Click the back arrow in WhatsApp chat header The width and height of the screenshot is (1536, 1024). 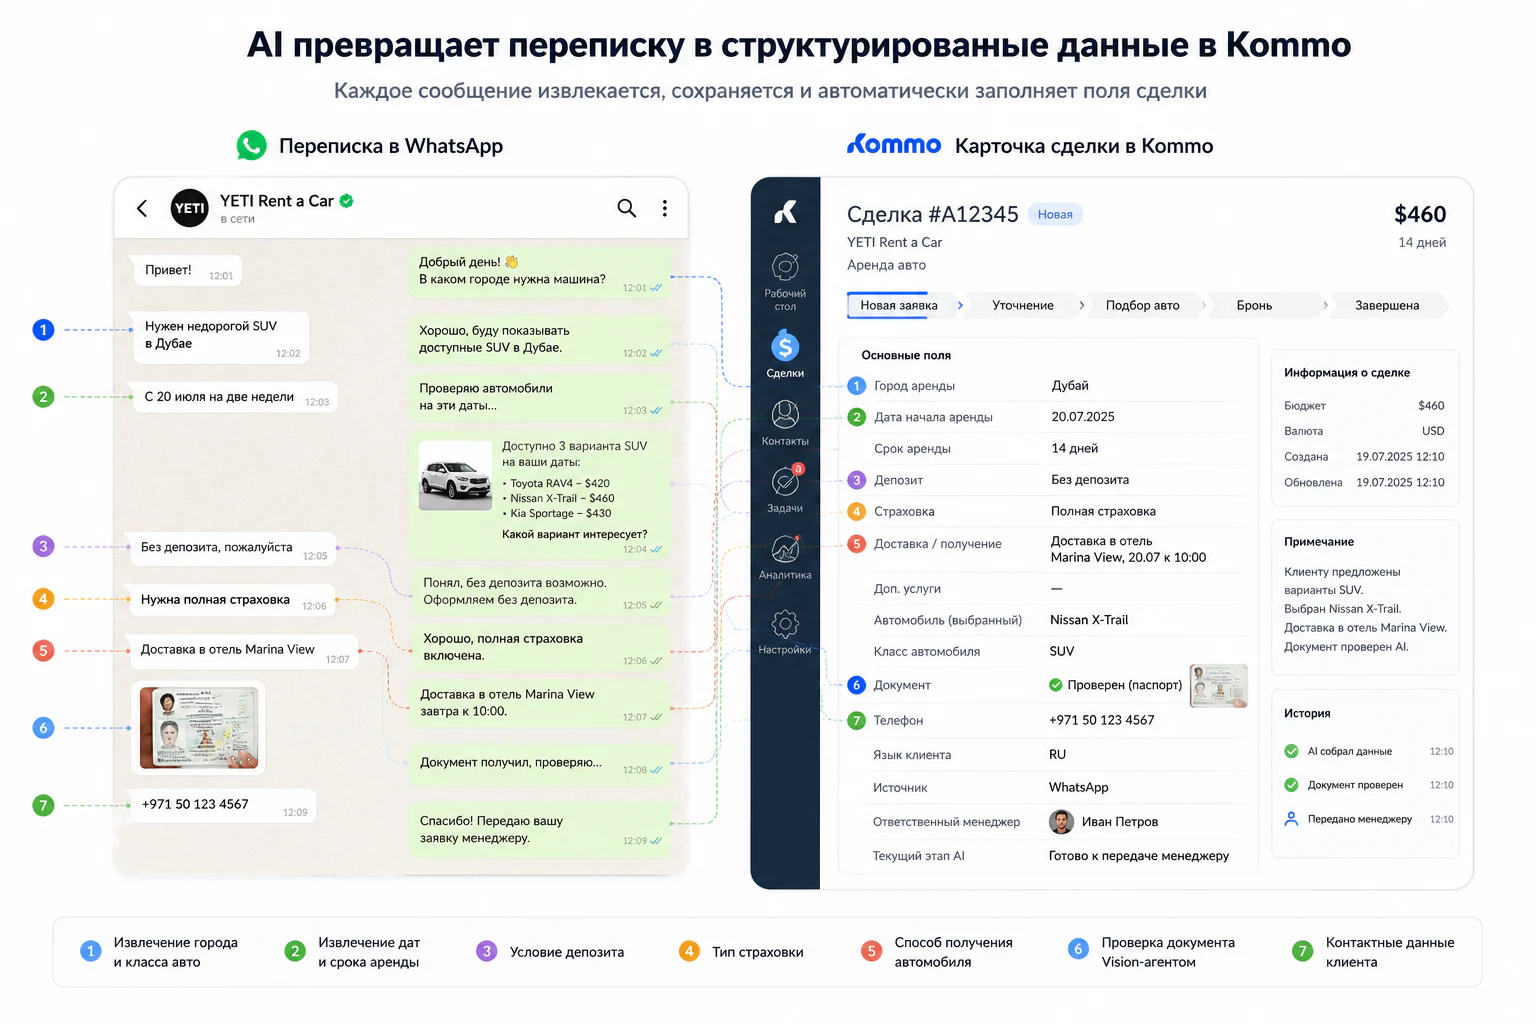click(x=142, y=208)
